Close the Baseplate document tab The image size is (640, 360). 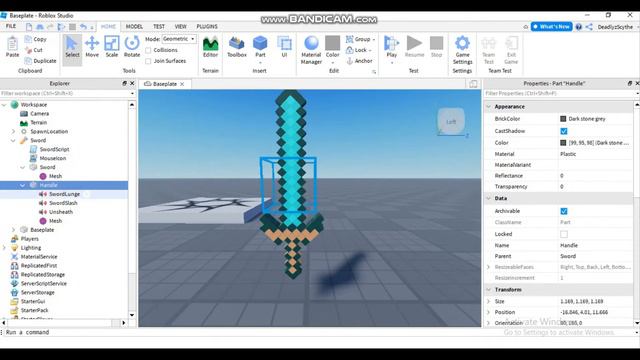point(182,84)
